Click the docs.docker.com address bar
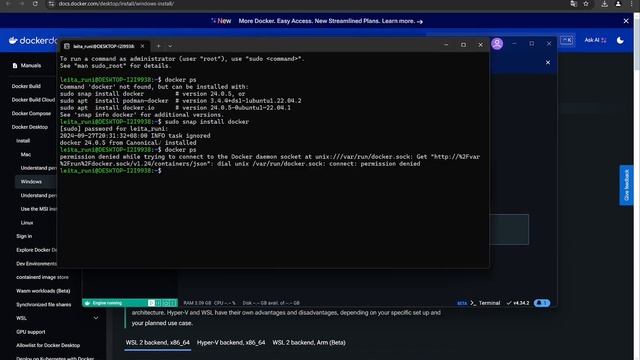640x360 pixels. (116, 4)
